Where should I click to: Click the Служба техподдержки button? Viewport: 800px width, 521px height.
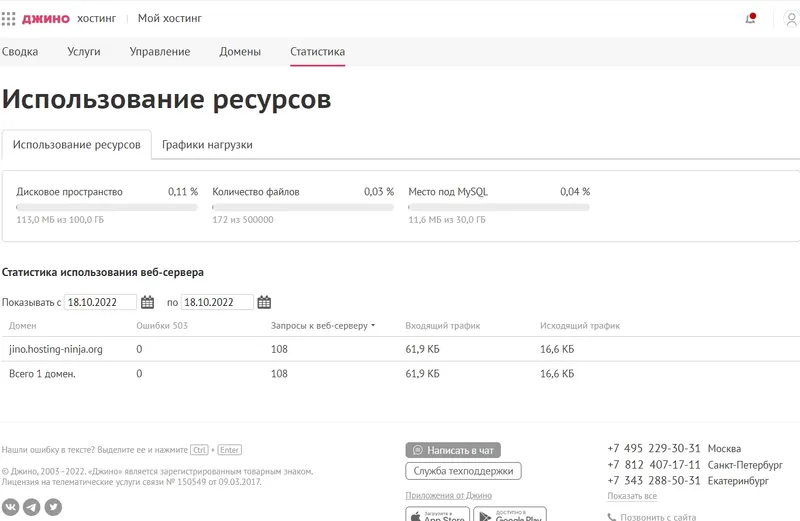(463, 471)
